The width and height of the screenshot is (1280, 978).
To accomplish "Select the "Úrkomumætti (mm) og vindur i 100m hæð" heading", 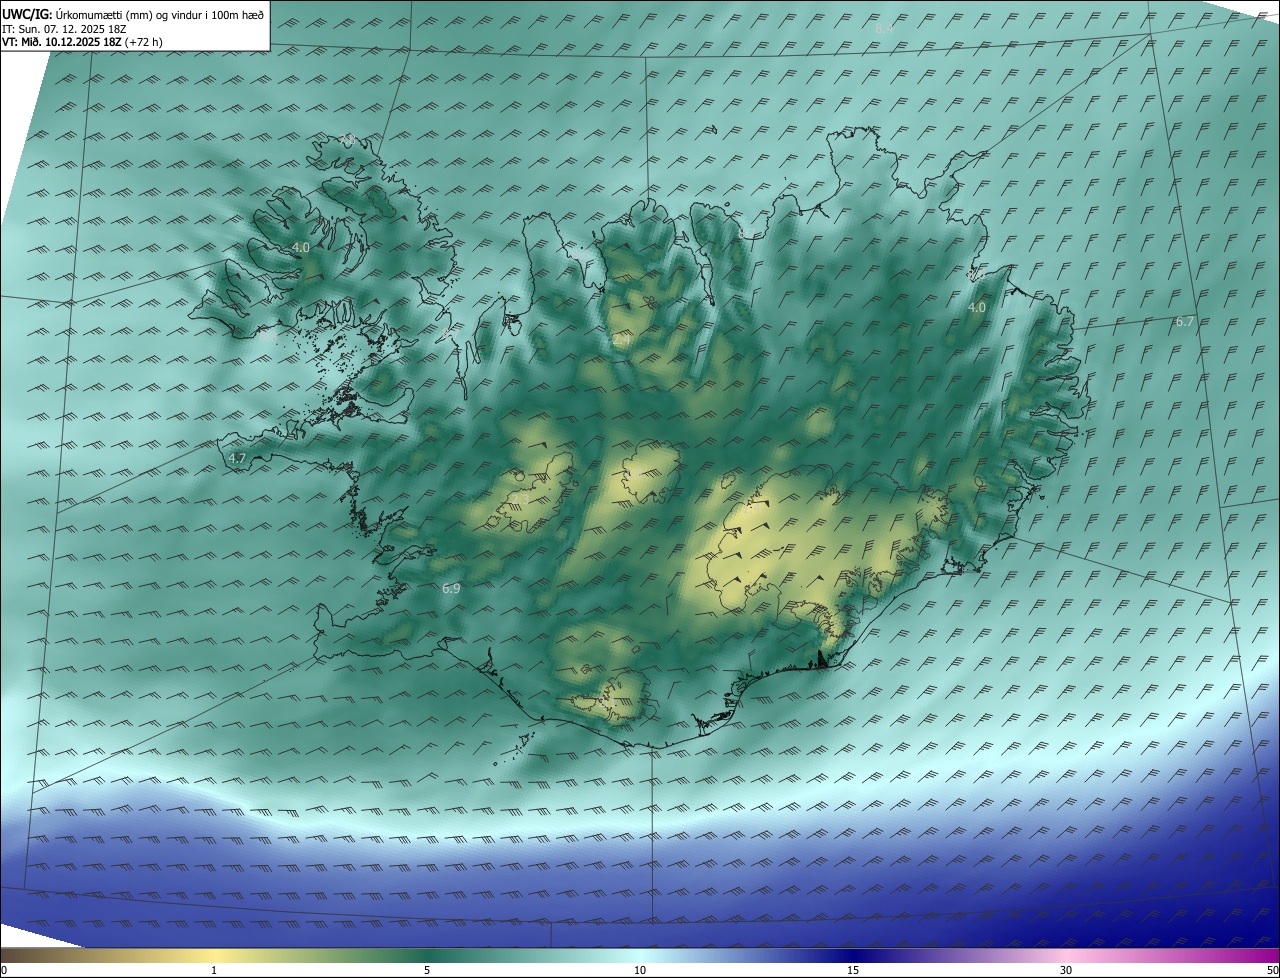I will click(x=160, y=14).
